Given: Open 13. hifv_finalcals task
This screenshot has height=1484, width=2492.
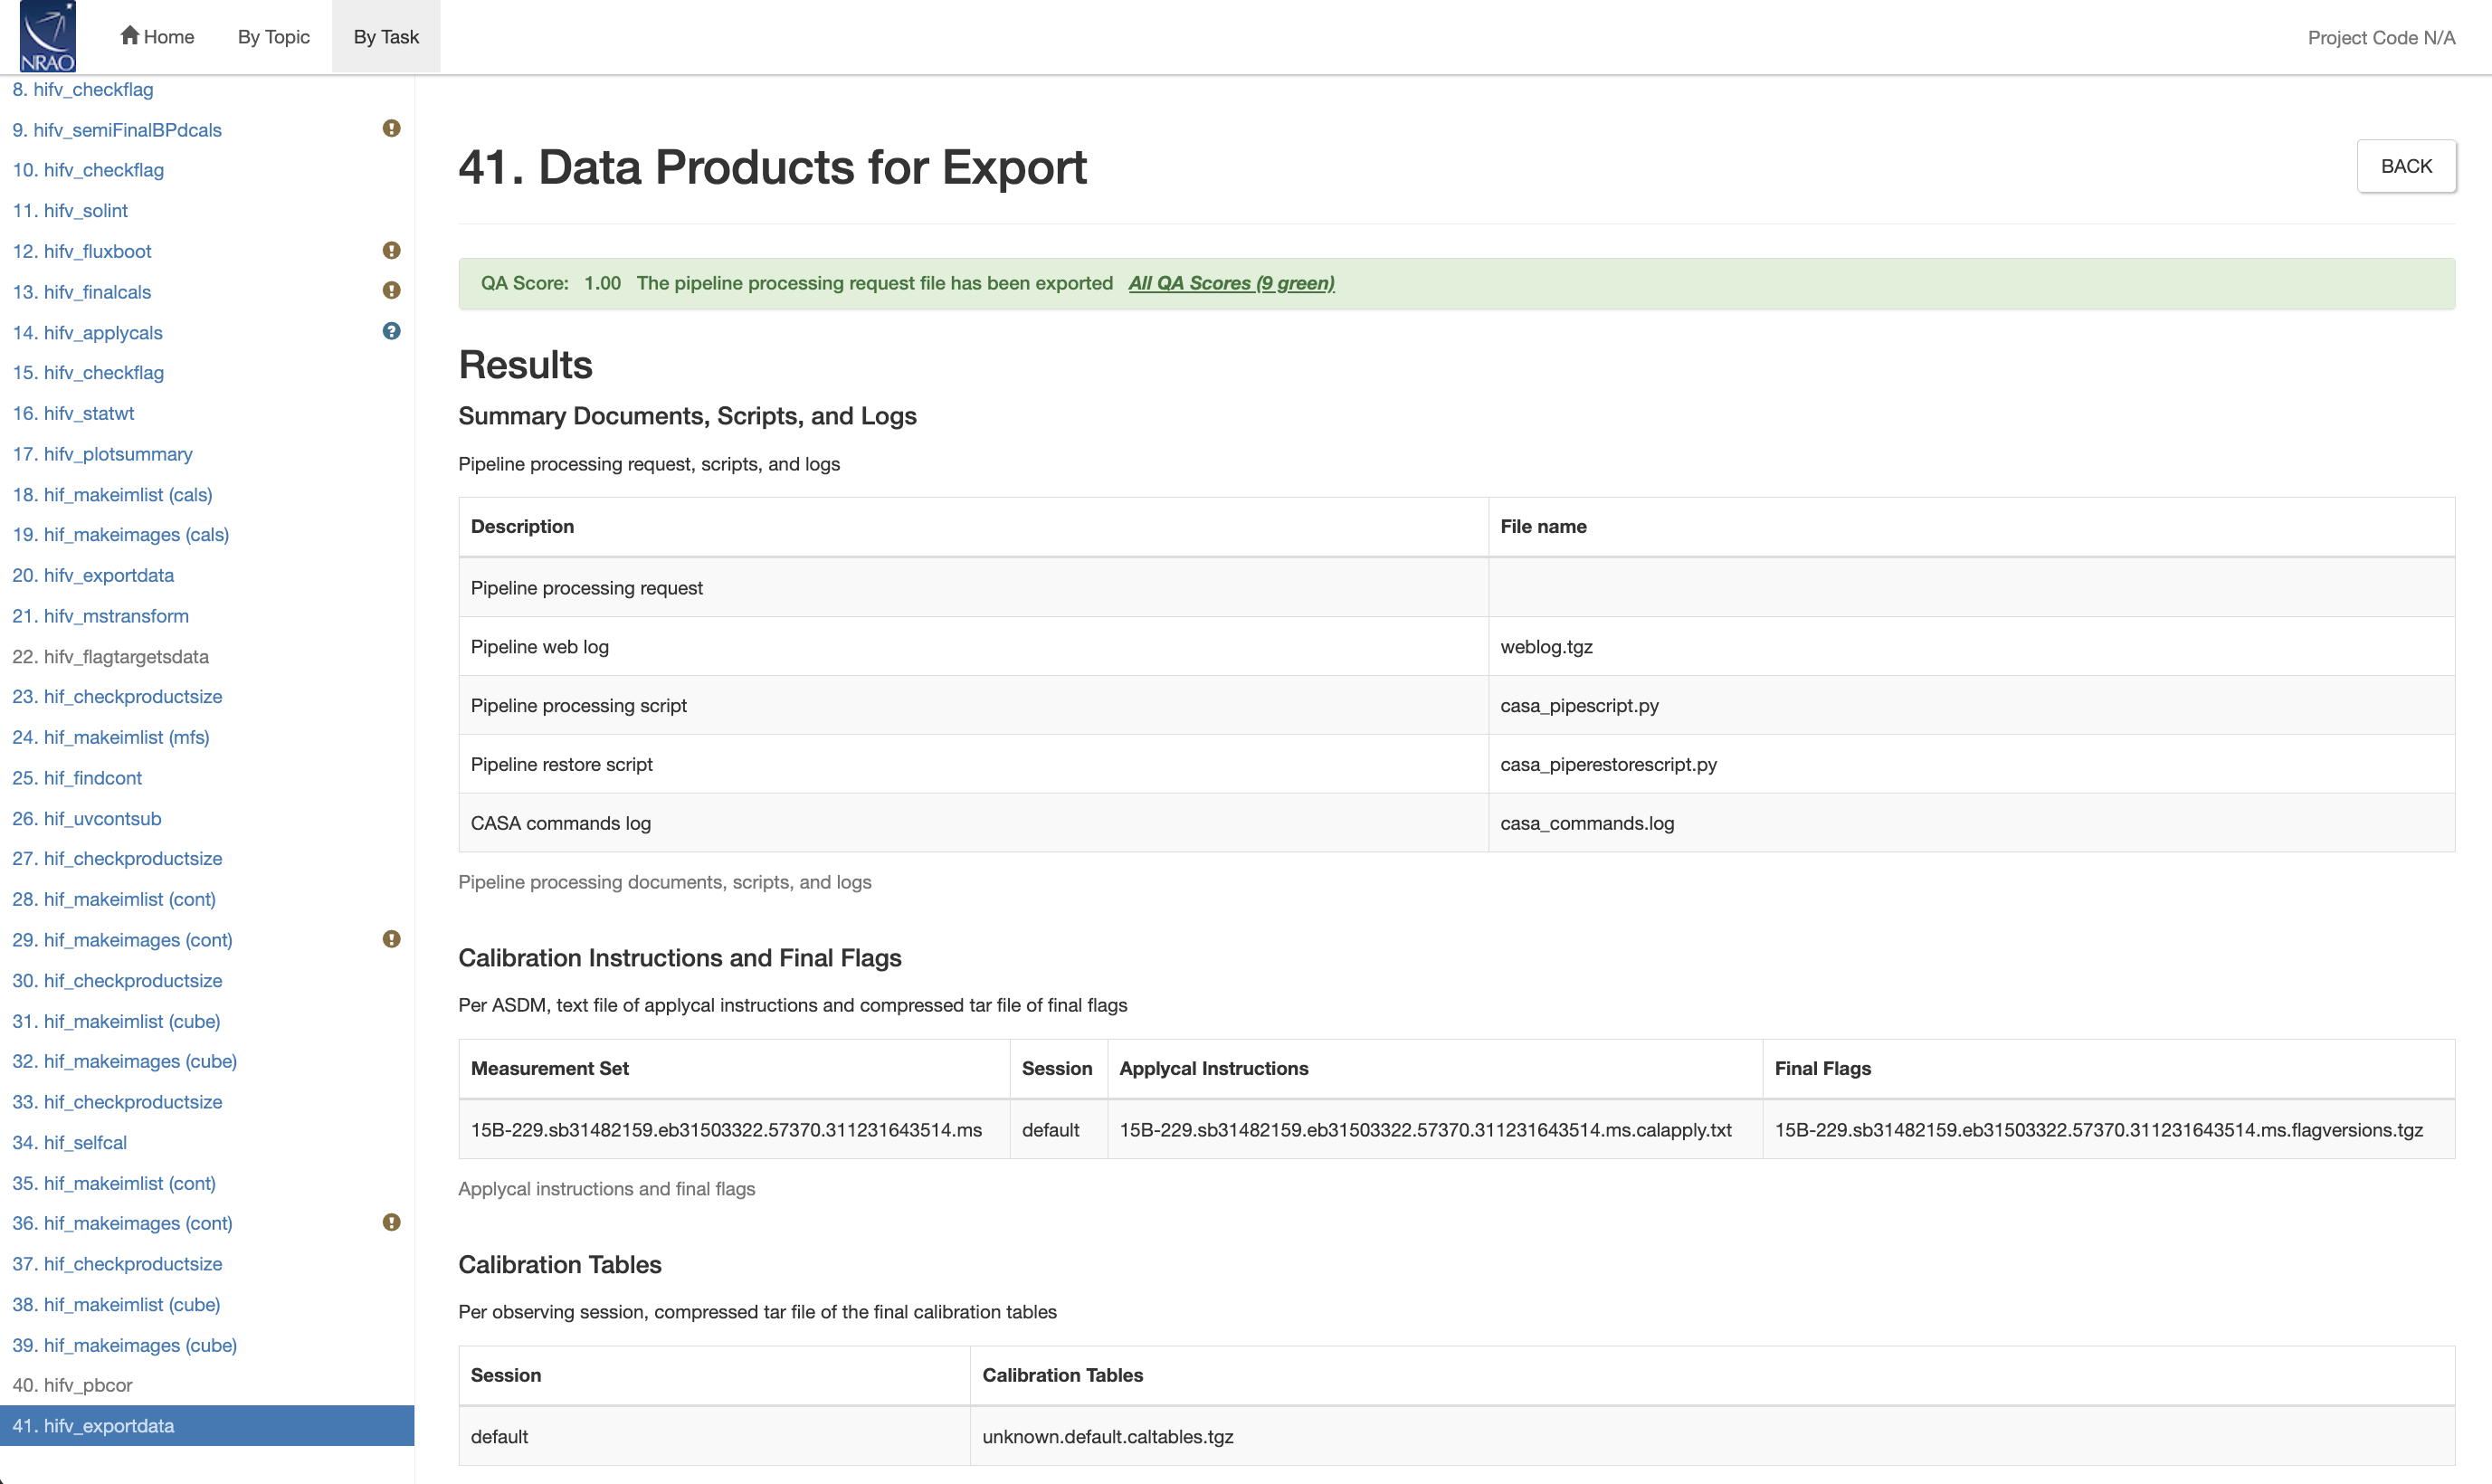Looking at the screenshot, I should [x=82, y=292].
